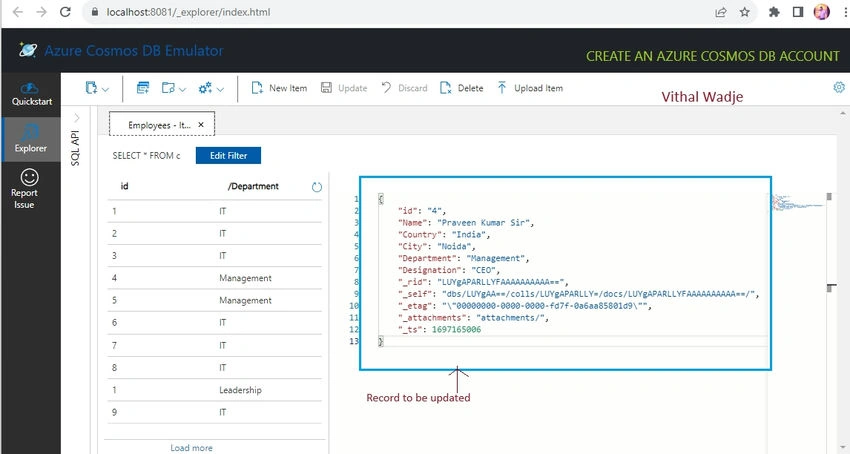
Task: Open Data Explorer settings gear
Action: click(x=839, y=87)
